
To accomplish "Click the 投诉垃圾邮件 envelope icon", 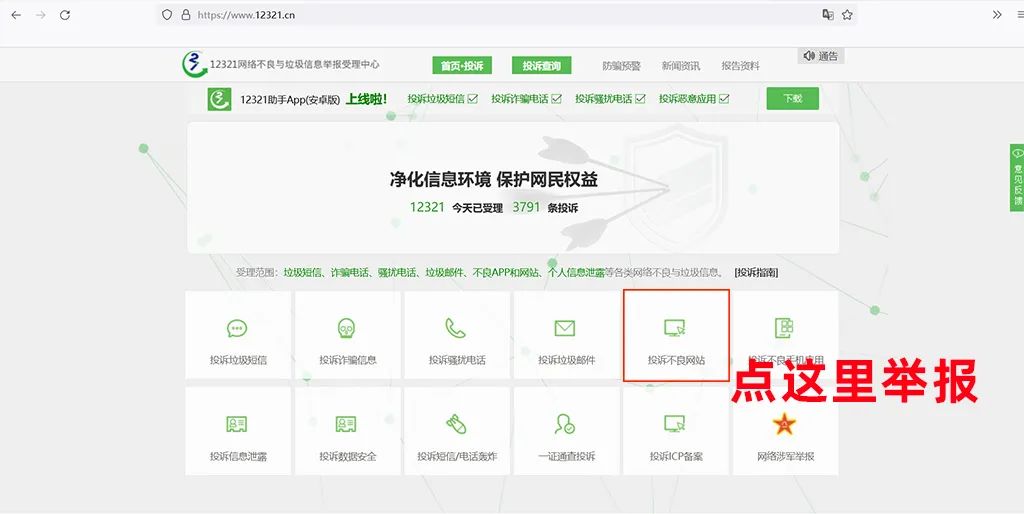I will (565, 328).
